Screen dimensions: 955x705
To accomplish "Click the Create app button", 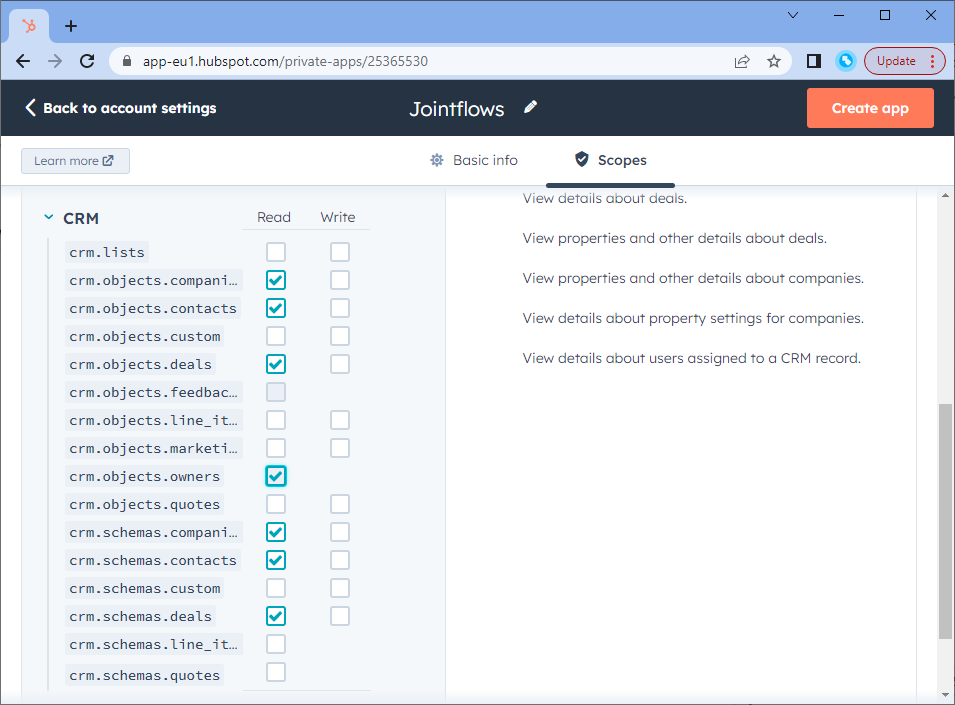I will point(870,108).
